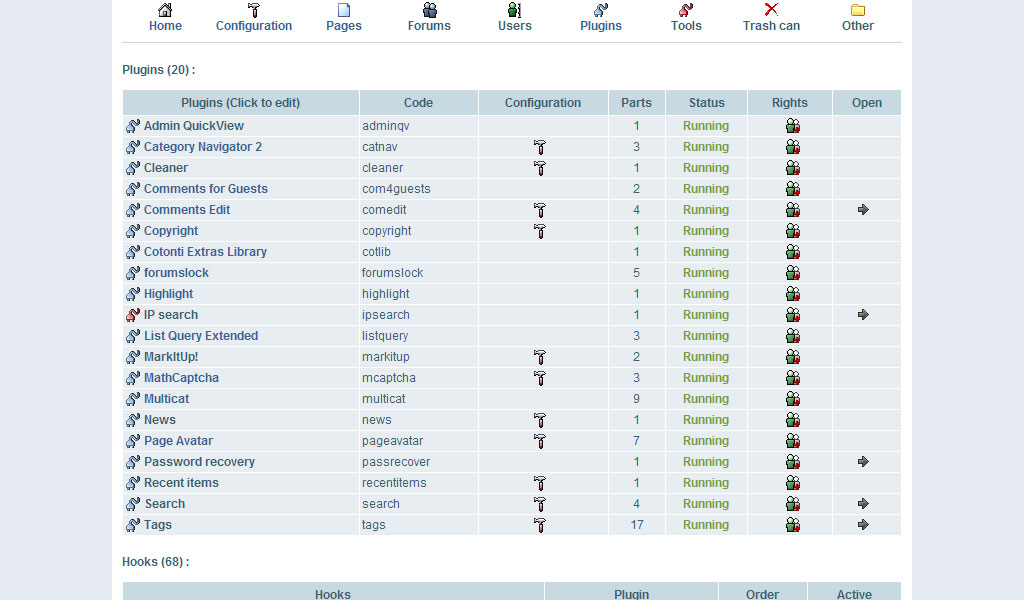The width and height of the screenshot is (1024, 600).
Task: Open the Tools menu item
Action: pyautogui.click(x=686, y=18)
